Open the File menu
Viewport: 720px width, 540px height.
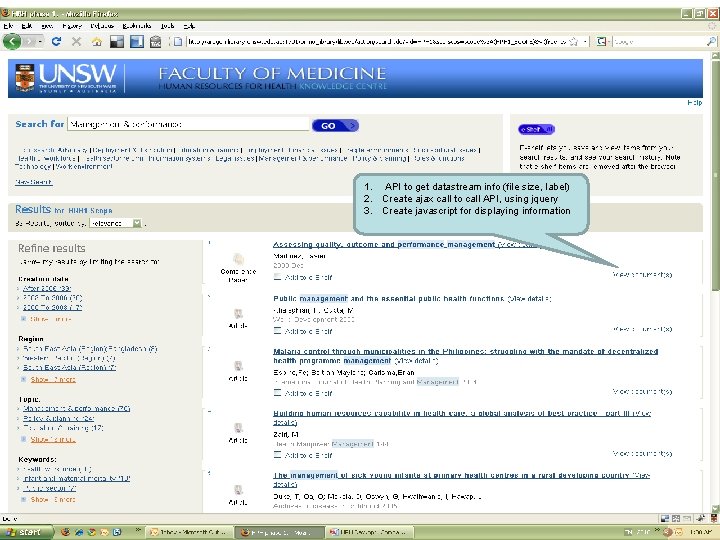pos(8,26)
